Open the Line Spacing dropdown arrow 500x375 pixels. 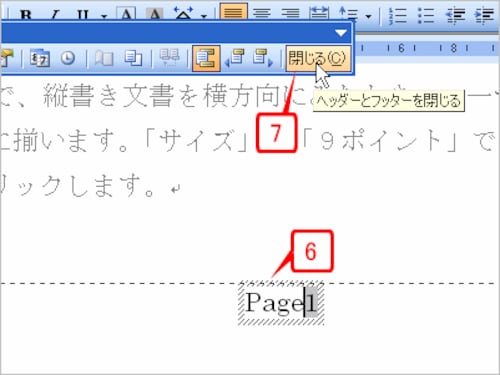coord(368,15)
